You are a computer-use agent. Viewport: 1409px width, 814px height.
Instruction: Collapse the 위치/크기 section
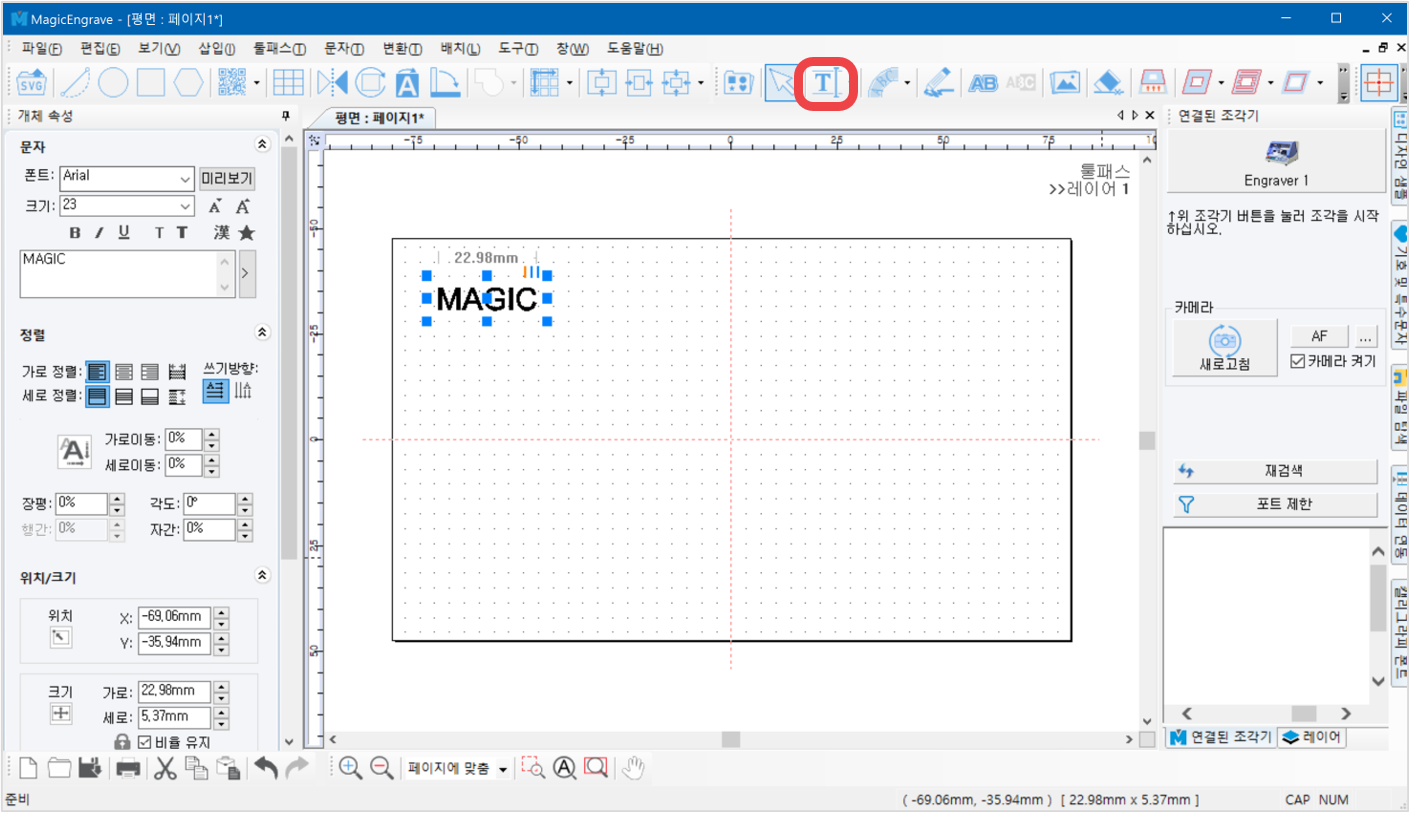[263, 576]
